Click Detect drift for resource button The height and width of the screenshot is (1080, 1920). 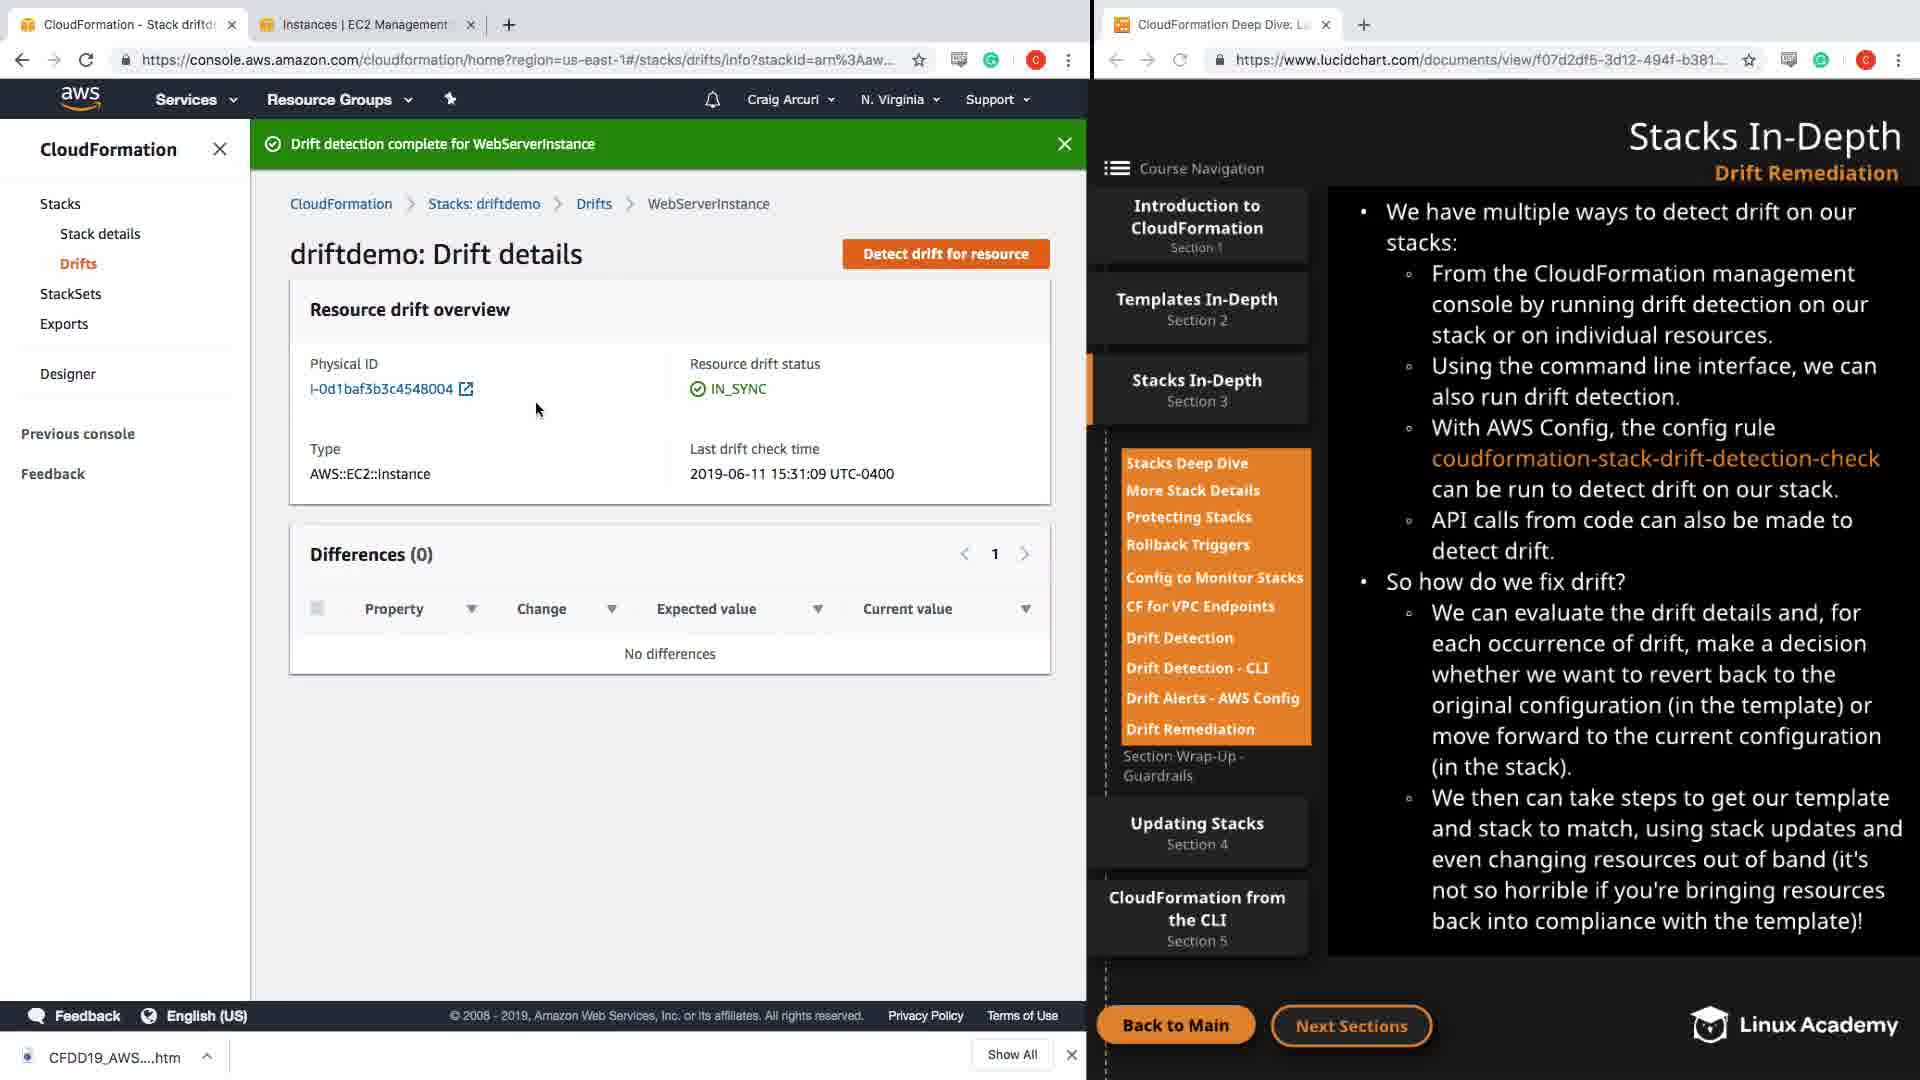pyautogui.click(x=945, y=254)
